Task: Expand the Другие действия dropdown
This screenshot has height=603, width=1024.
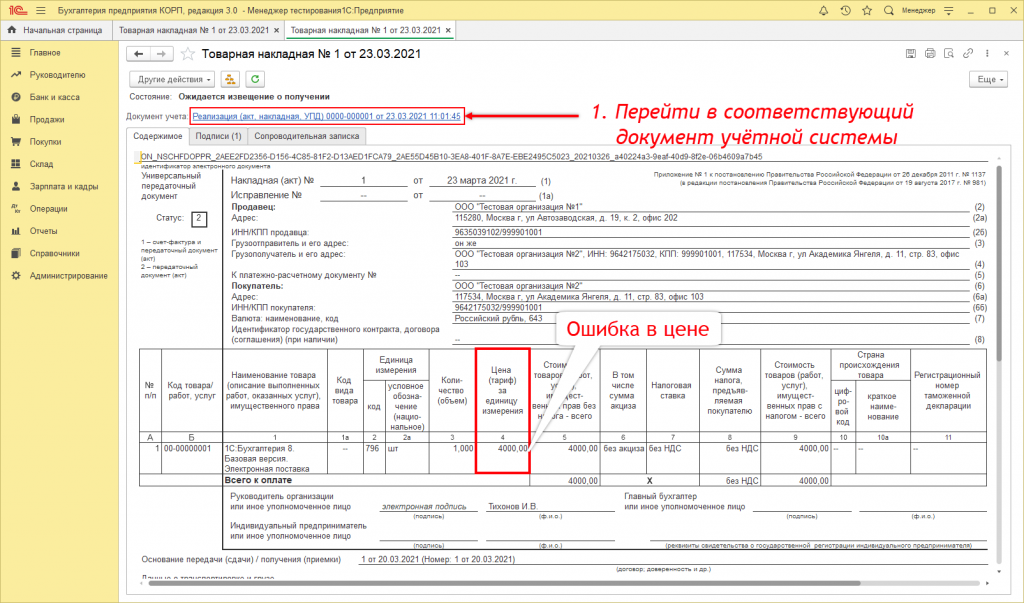Action: click(170, 79)
